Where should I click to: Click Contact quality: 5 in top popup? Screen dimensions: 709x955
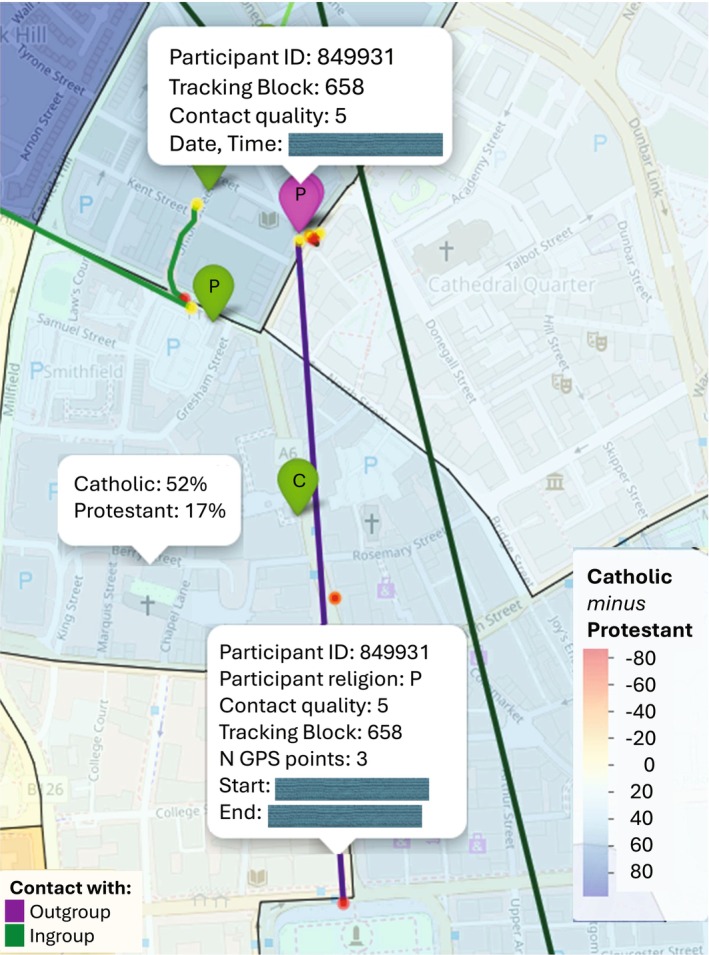258,115
